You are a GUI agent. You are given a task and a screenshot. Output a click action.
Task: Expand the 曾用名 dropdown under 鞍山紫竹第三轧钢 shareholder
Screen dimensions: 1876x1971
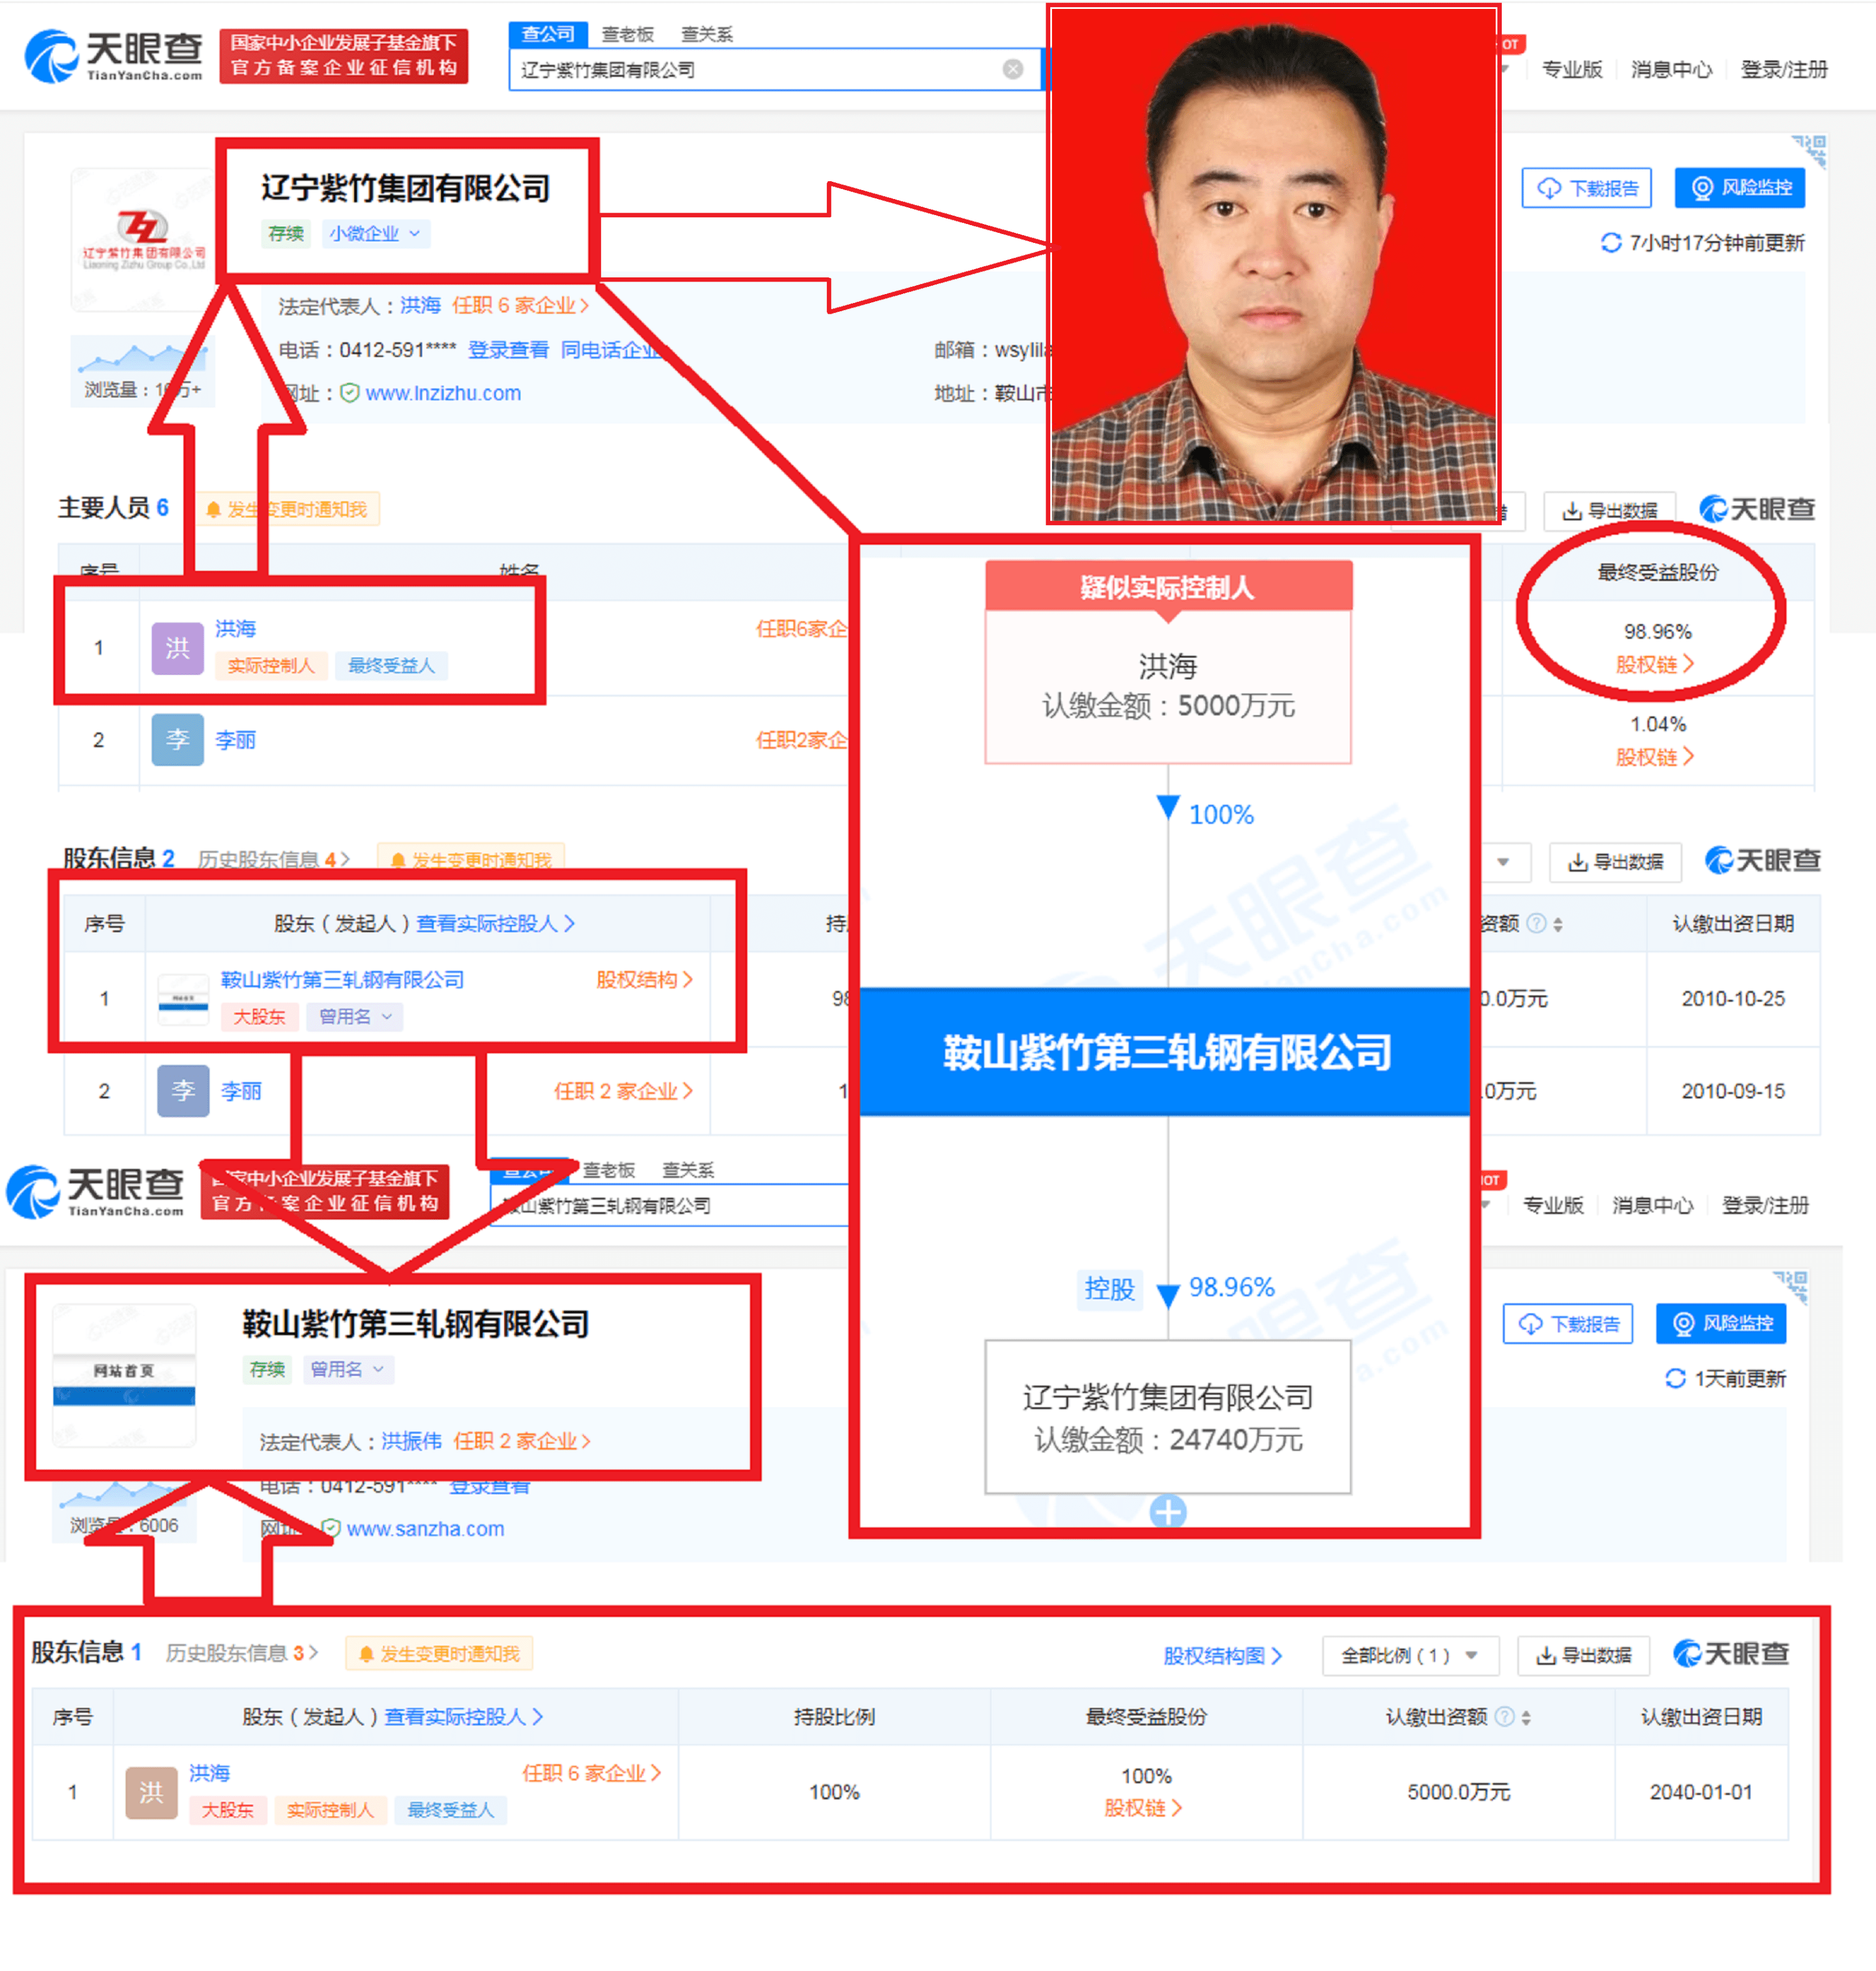(x=354, y=1016)
